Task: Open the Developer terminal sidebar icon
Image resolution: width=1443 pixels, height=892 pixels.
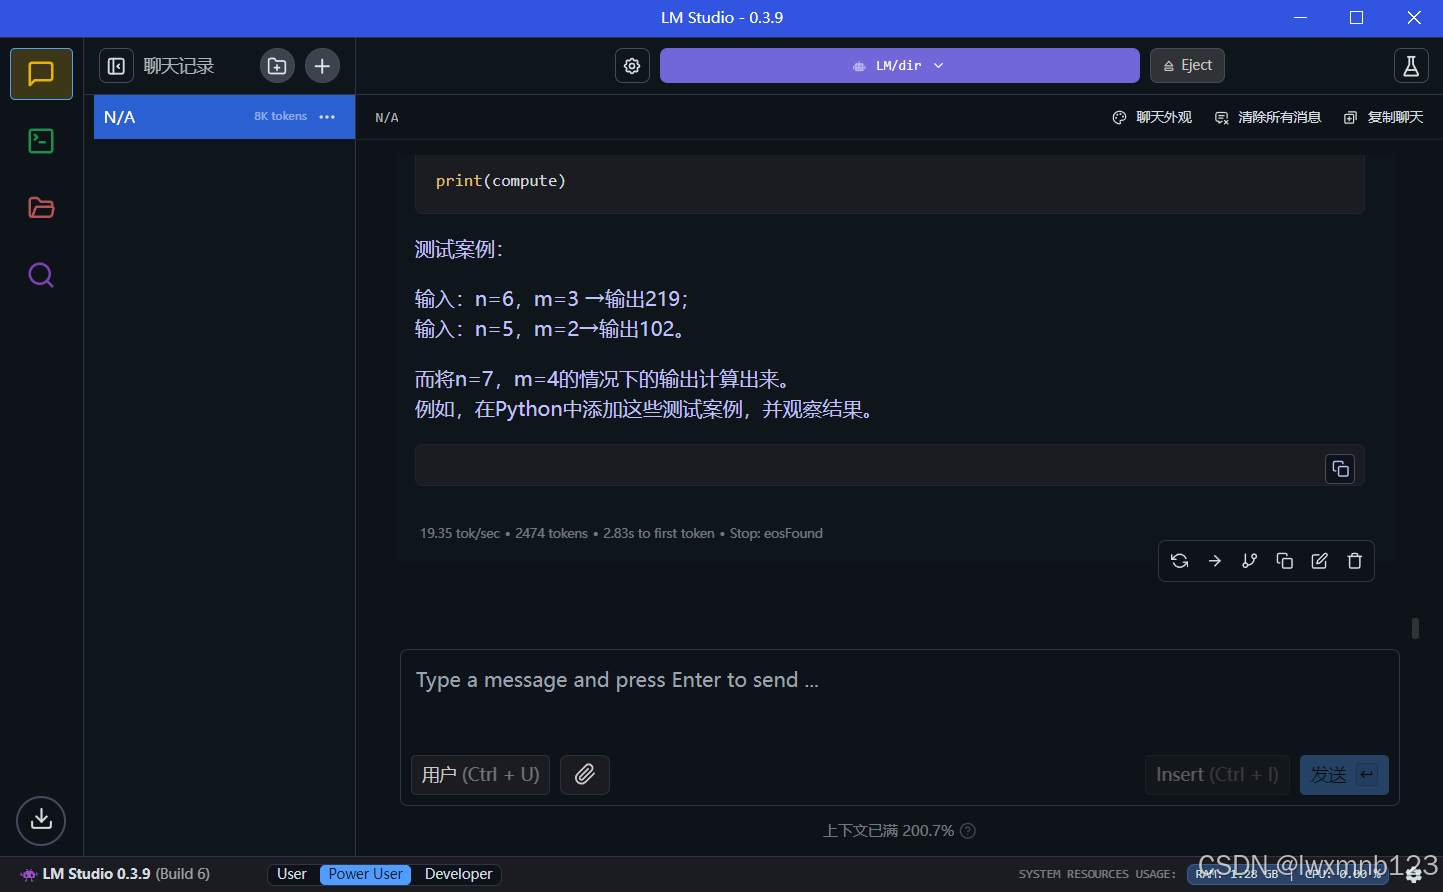Action: pyautogui.click(x=41, y=141)
